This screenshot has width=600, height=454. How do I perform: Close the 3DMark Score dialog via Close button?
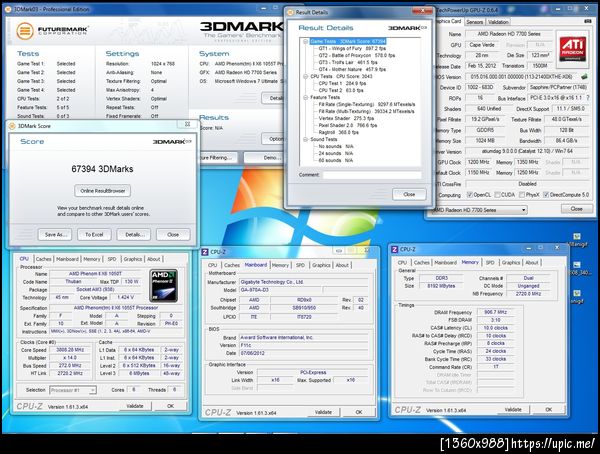tap(173, 235)
